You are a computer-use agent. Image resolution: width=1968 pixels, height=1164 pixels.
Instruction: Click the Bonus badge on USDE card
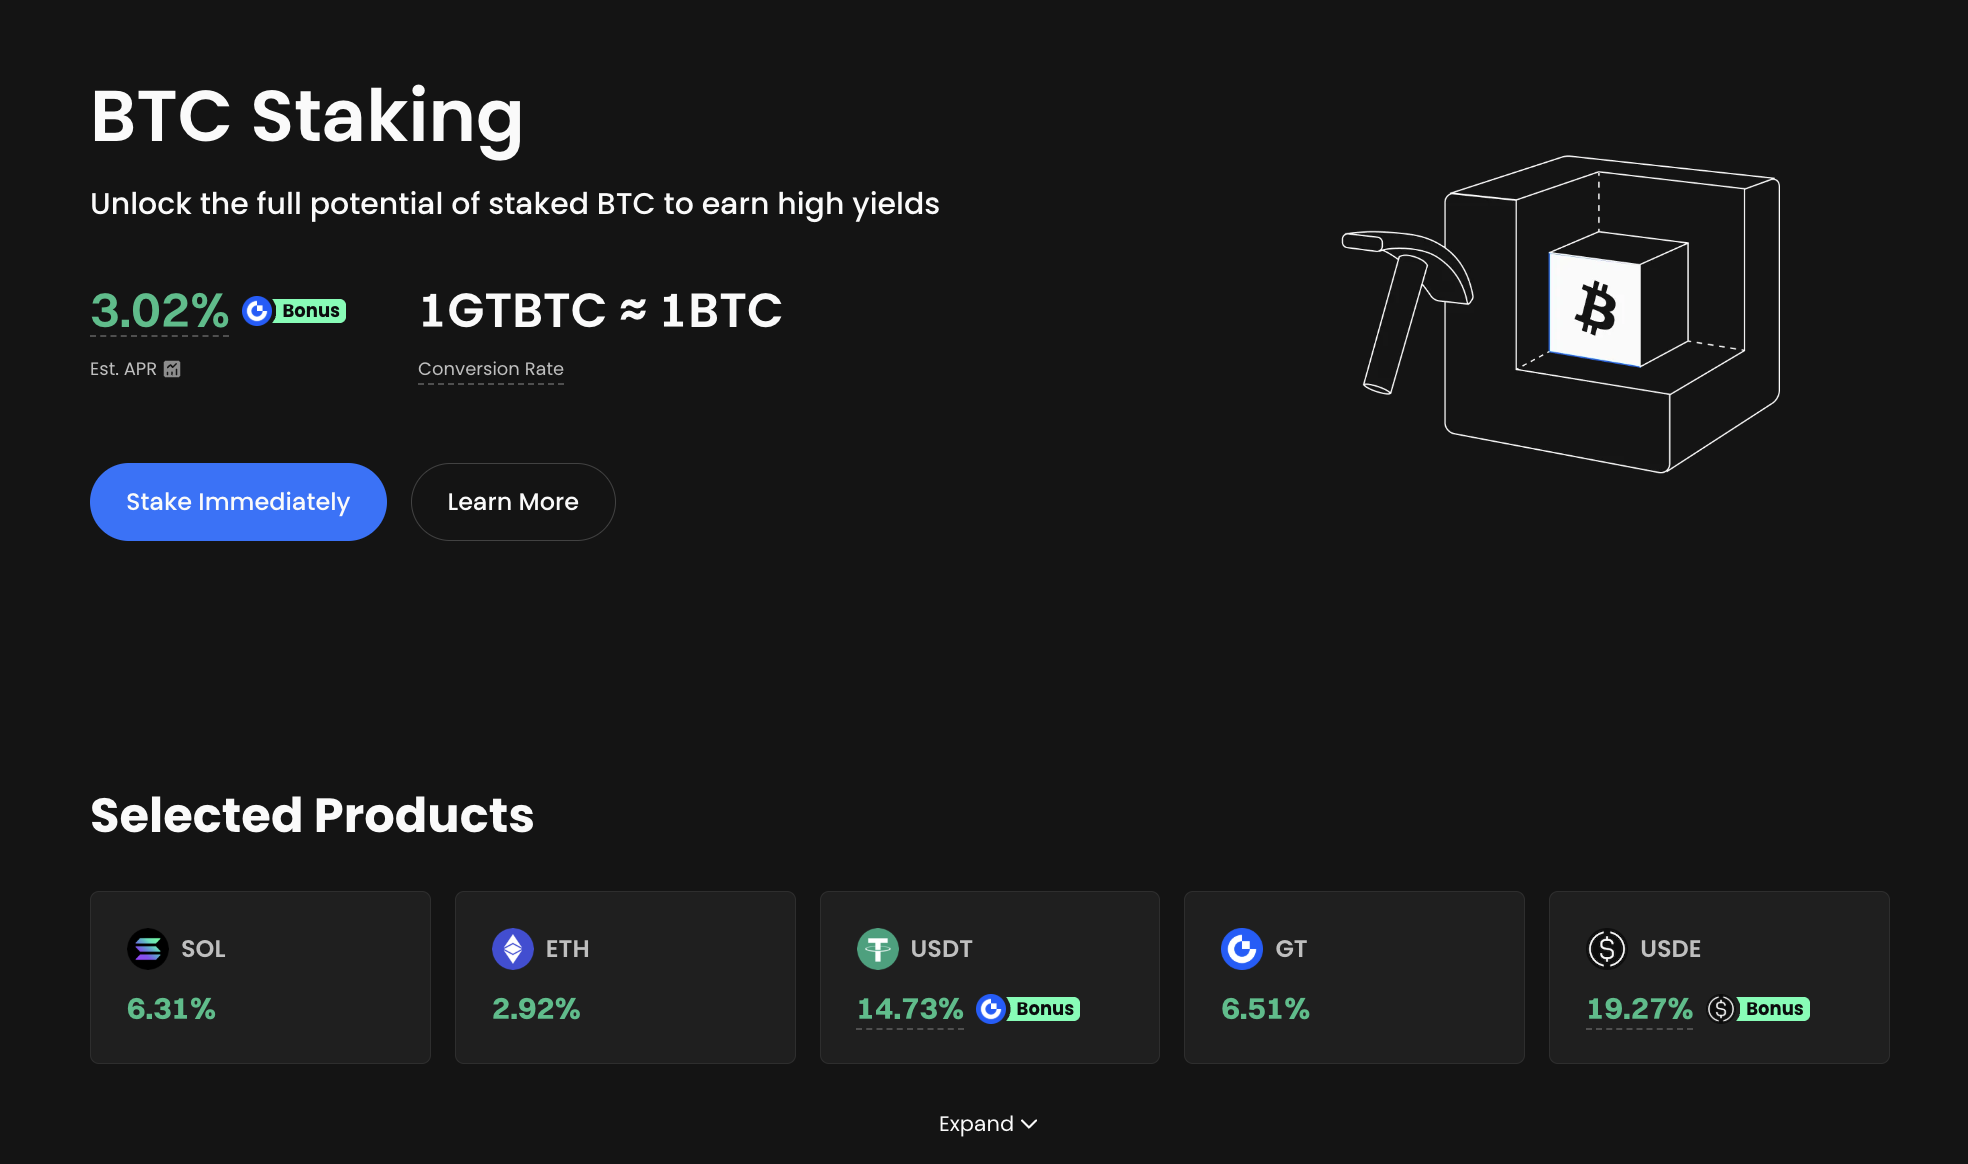click(x=1759, y=1009)
